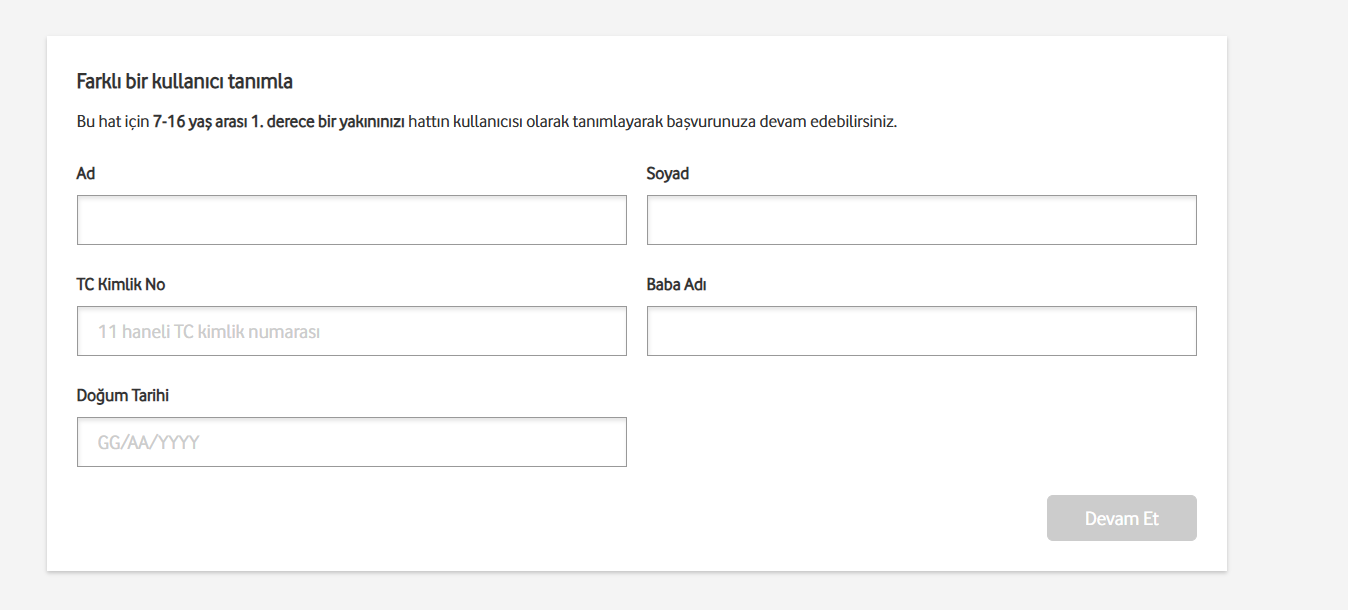Click the "Farklı bir kullanıcı tanımla" heading
The height and width of the screenshot is (610, 1348).
click(x=184, y=82)
